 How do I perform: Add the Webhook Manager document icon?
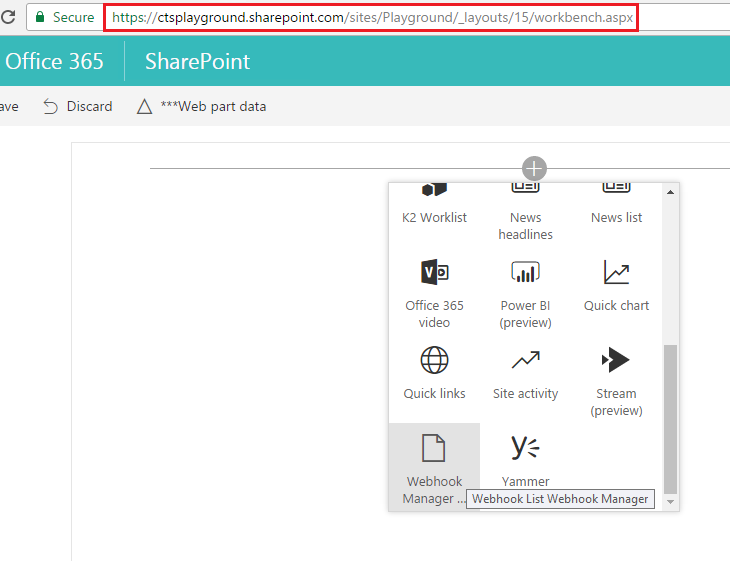pos(433,448)
